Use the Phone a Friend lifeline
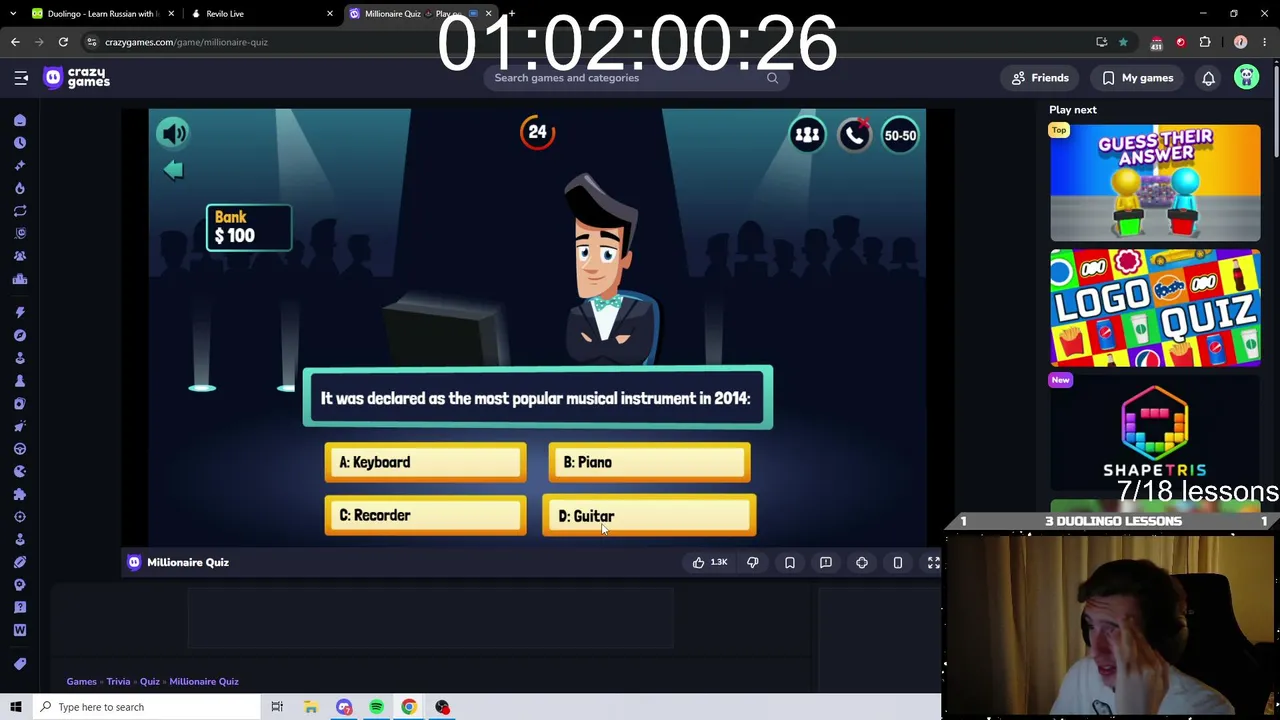The image size is (1280, 720). (854, 135)
